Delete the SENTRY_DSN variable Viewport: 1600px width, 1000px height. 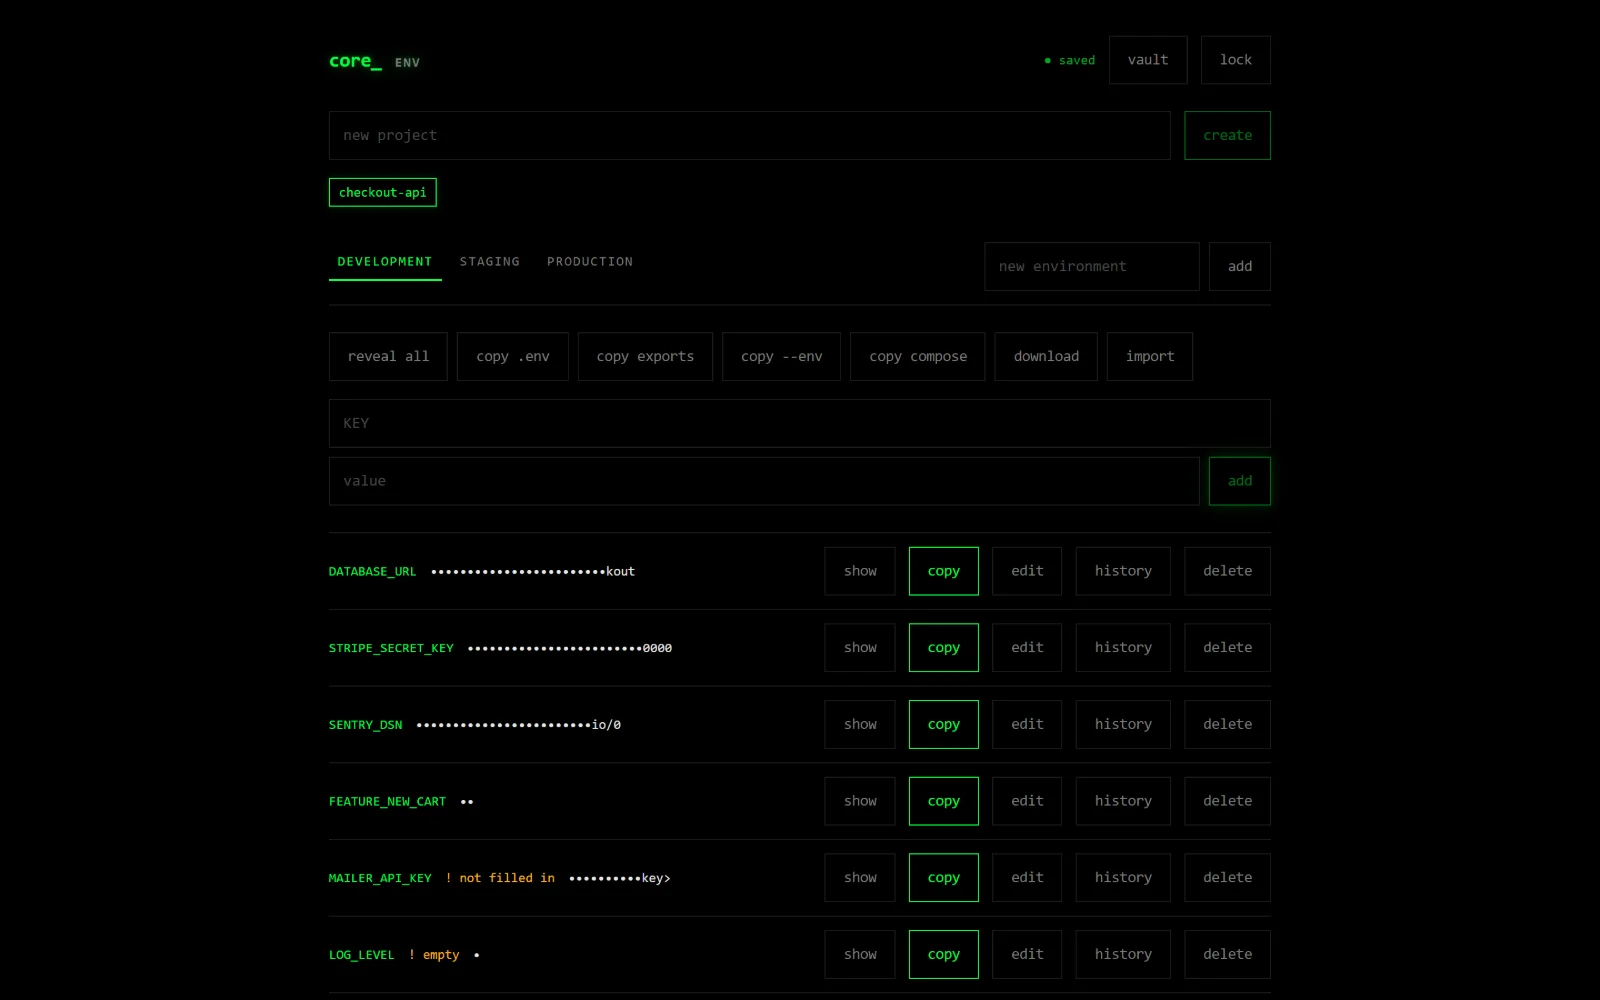(x=1228, y=725)
